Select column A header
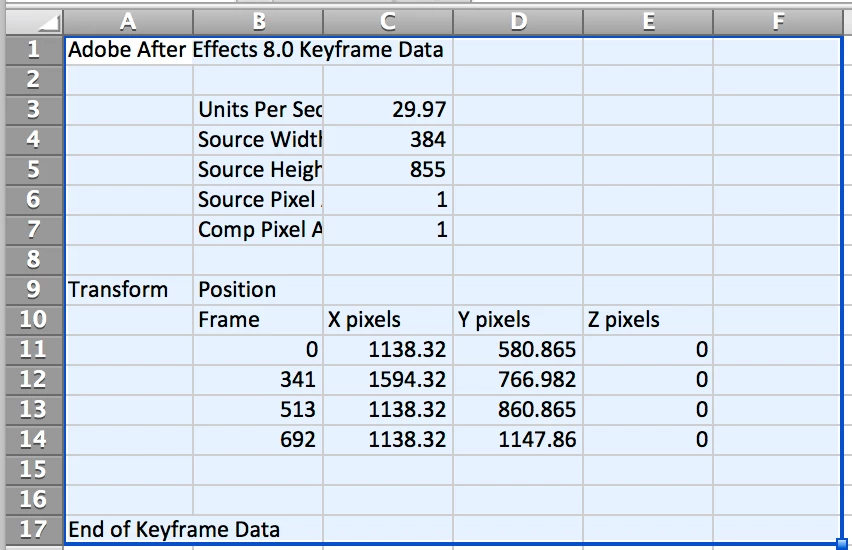The image size is (852, 550). (x=128, y=22)
